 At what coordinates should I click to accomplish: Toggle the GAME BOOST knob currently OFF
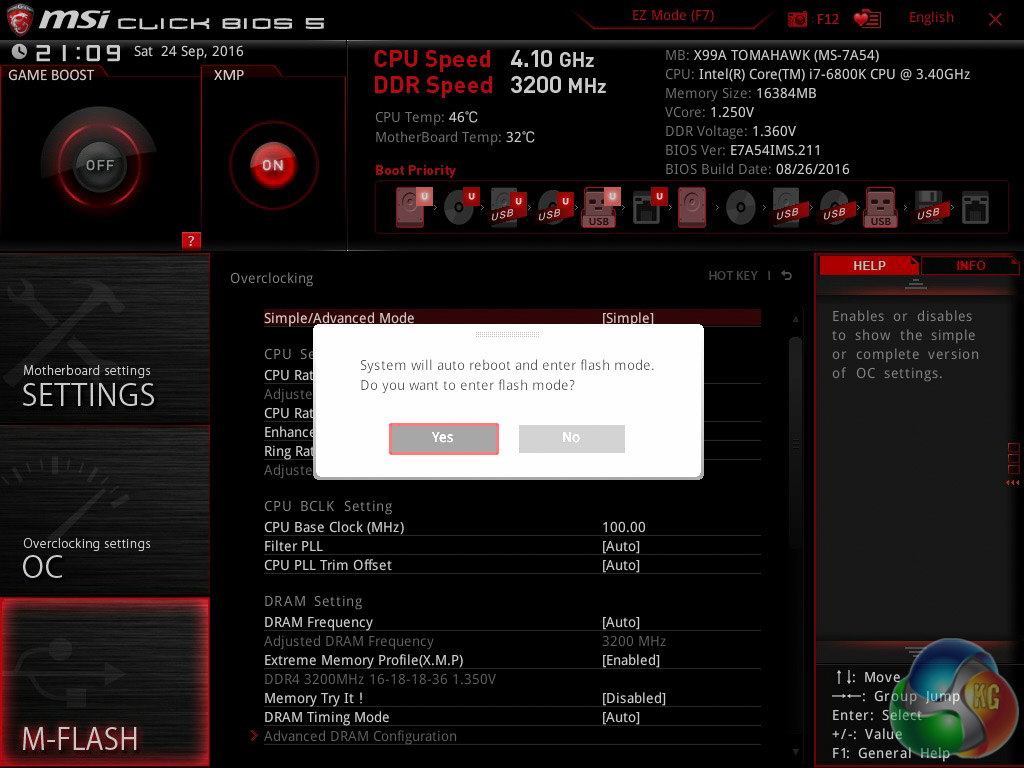[99, 165]
